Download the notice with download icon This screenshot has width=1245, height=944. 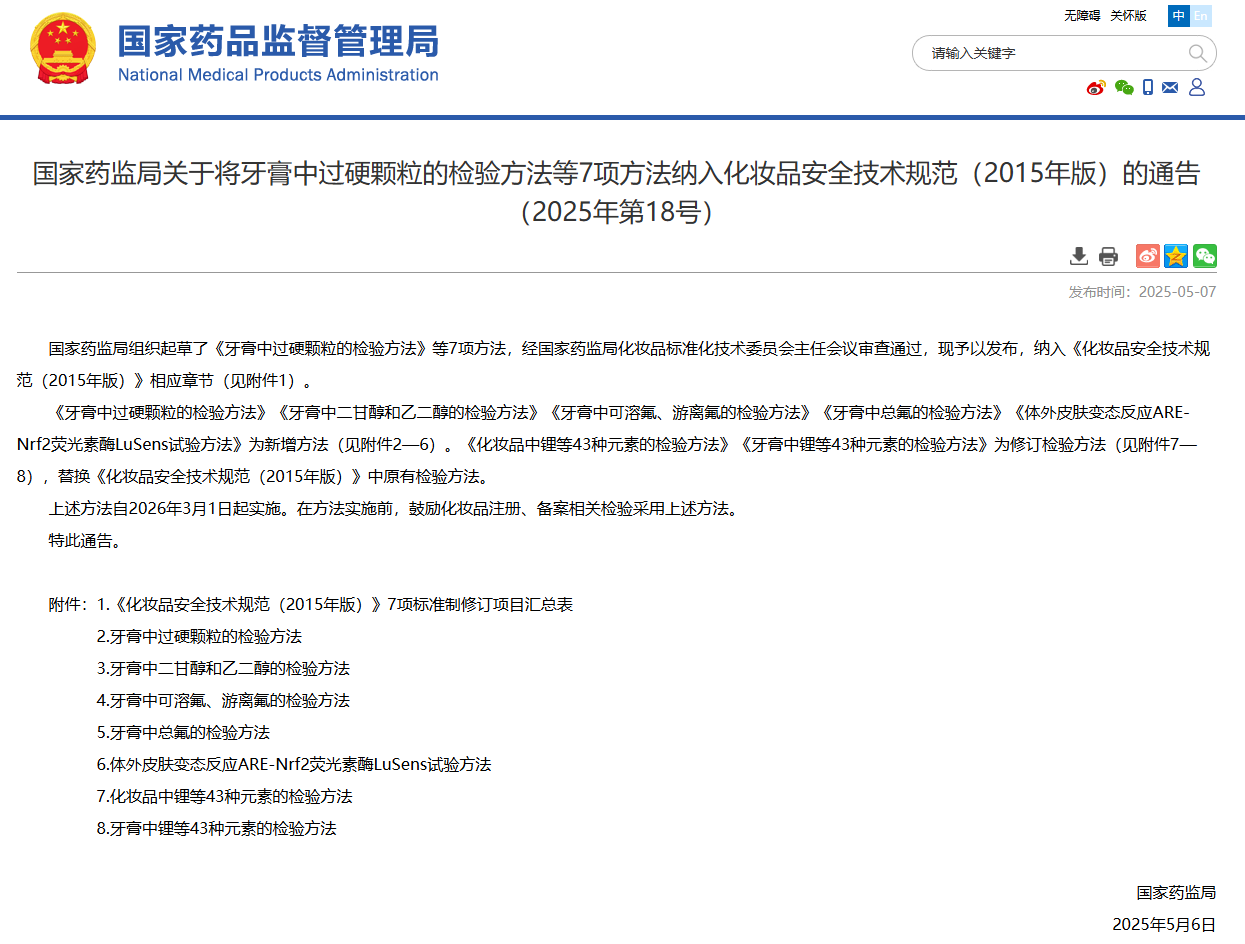click(x=1079, y=256)
